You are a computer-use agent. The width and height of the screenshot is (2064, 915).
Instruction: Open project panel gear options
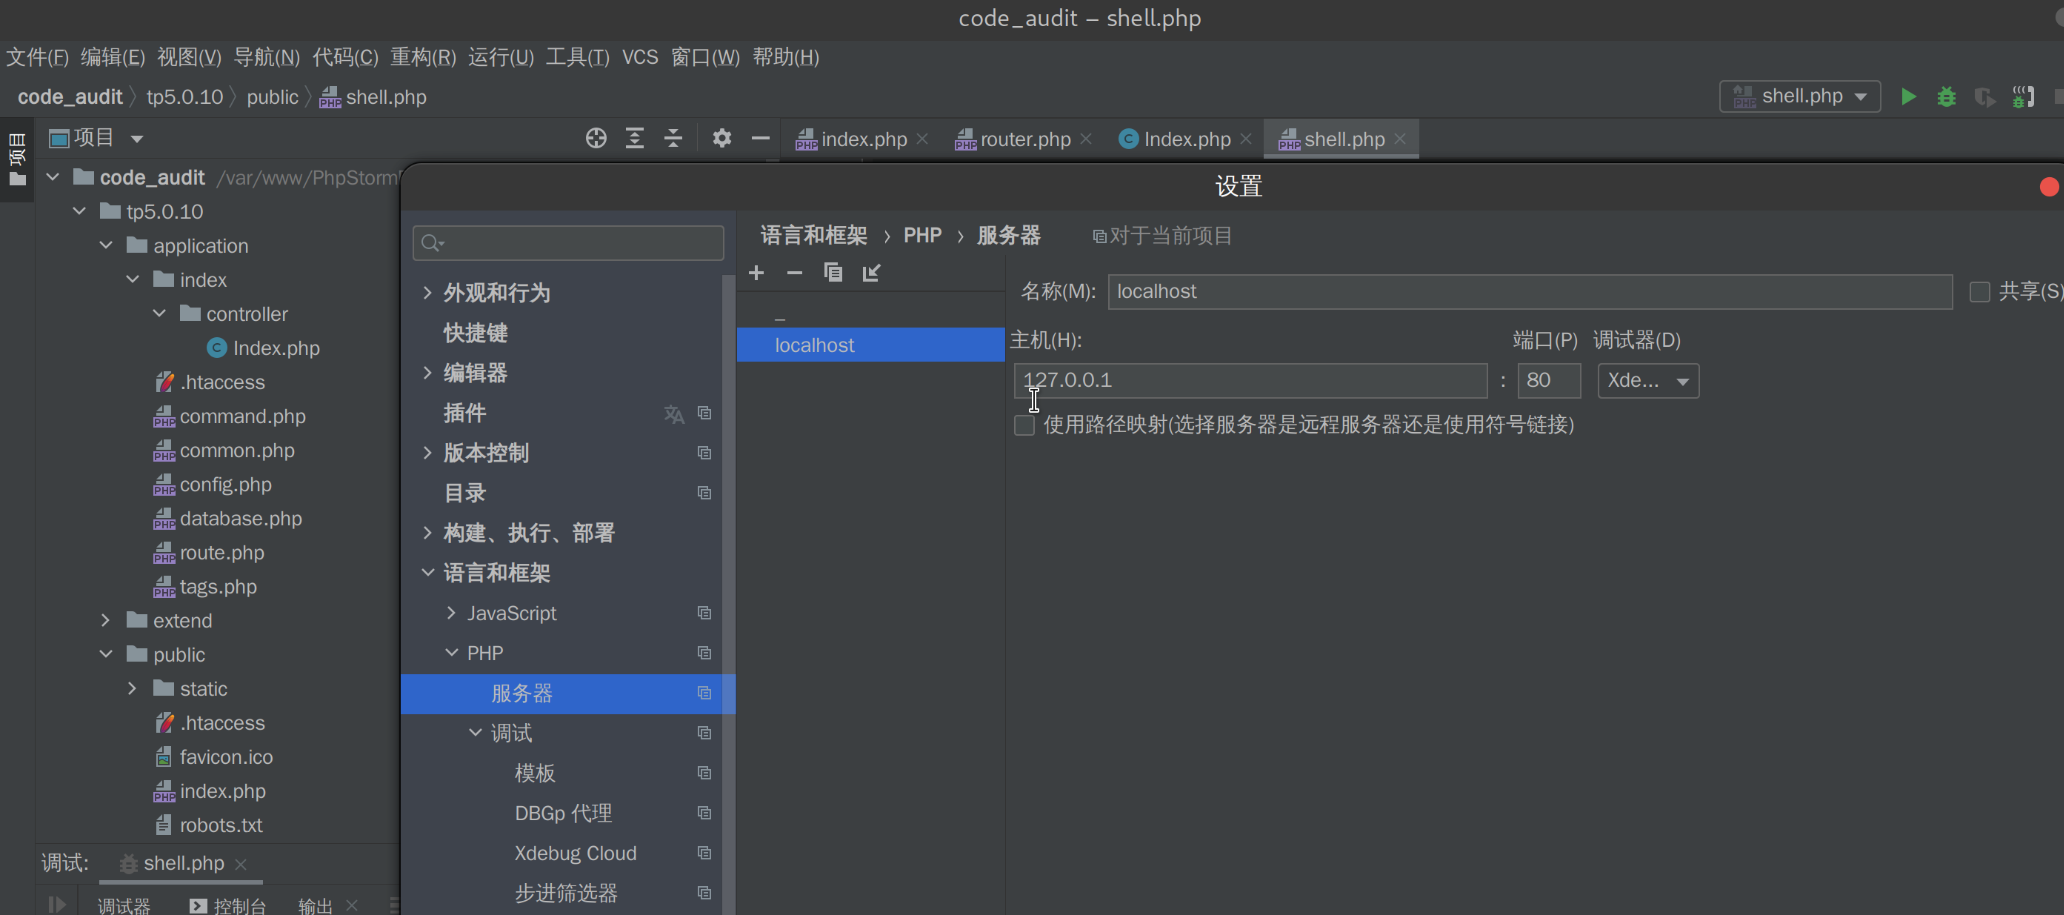[722, 138]
